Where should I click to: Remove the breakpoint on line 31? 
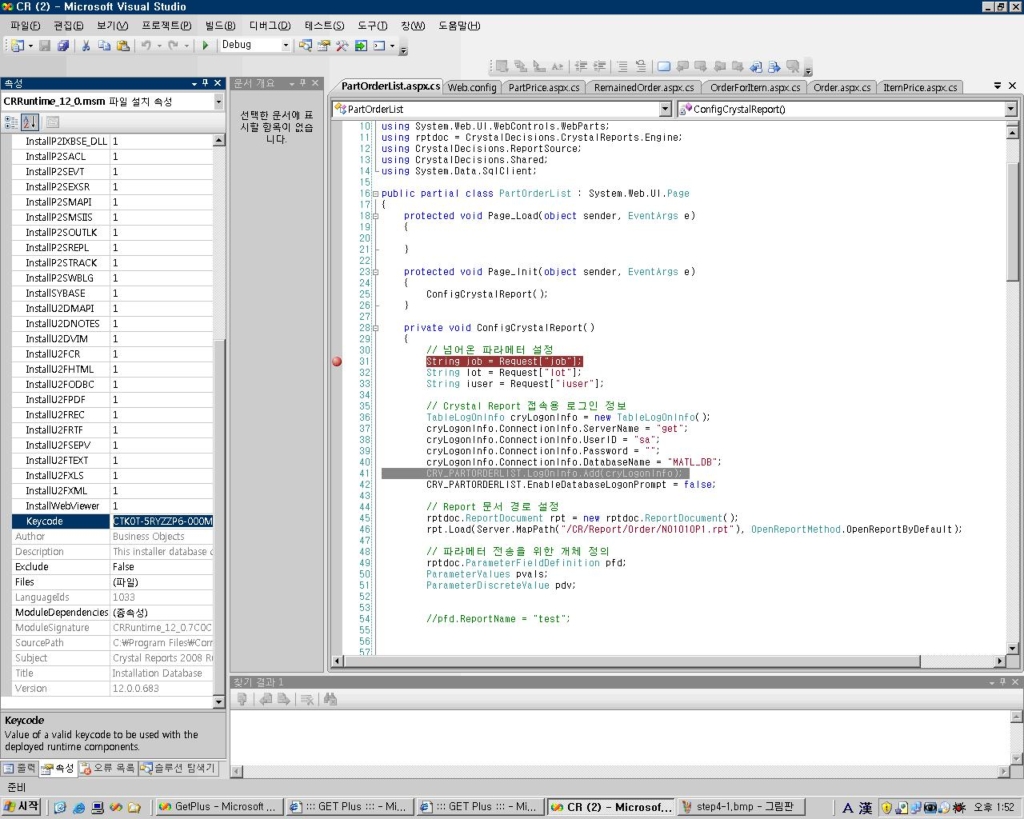coord(337,362)
